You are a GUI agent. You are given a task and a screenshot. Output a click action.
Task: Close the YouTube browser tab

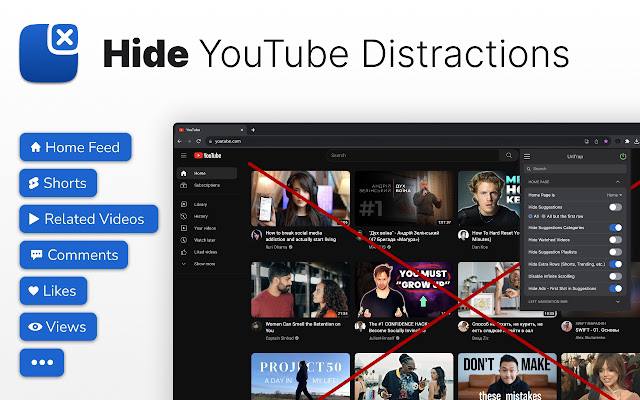pyautogui.click(x=242, y=130)
